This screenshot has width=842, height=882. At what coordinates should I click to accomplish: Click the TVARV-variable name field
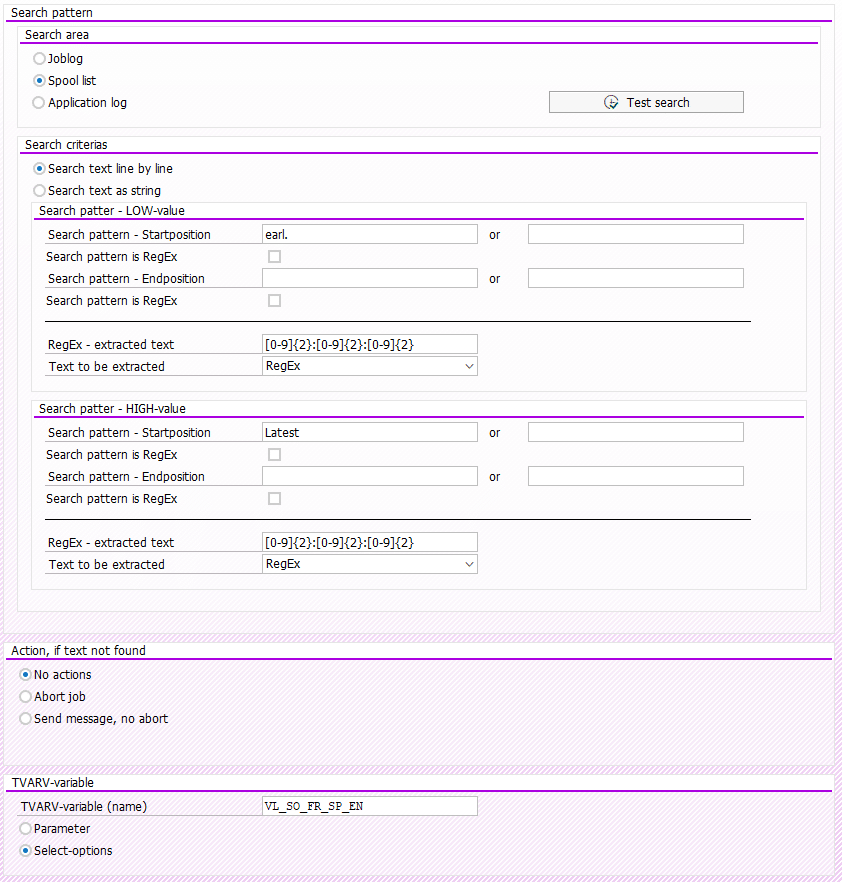370,806
